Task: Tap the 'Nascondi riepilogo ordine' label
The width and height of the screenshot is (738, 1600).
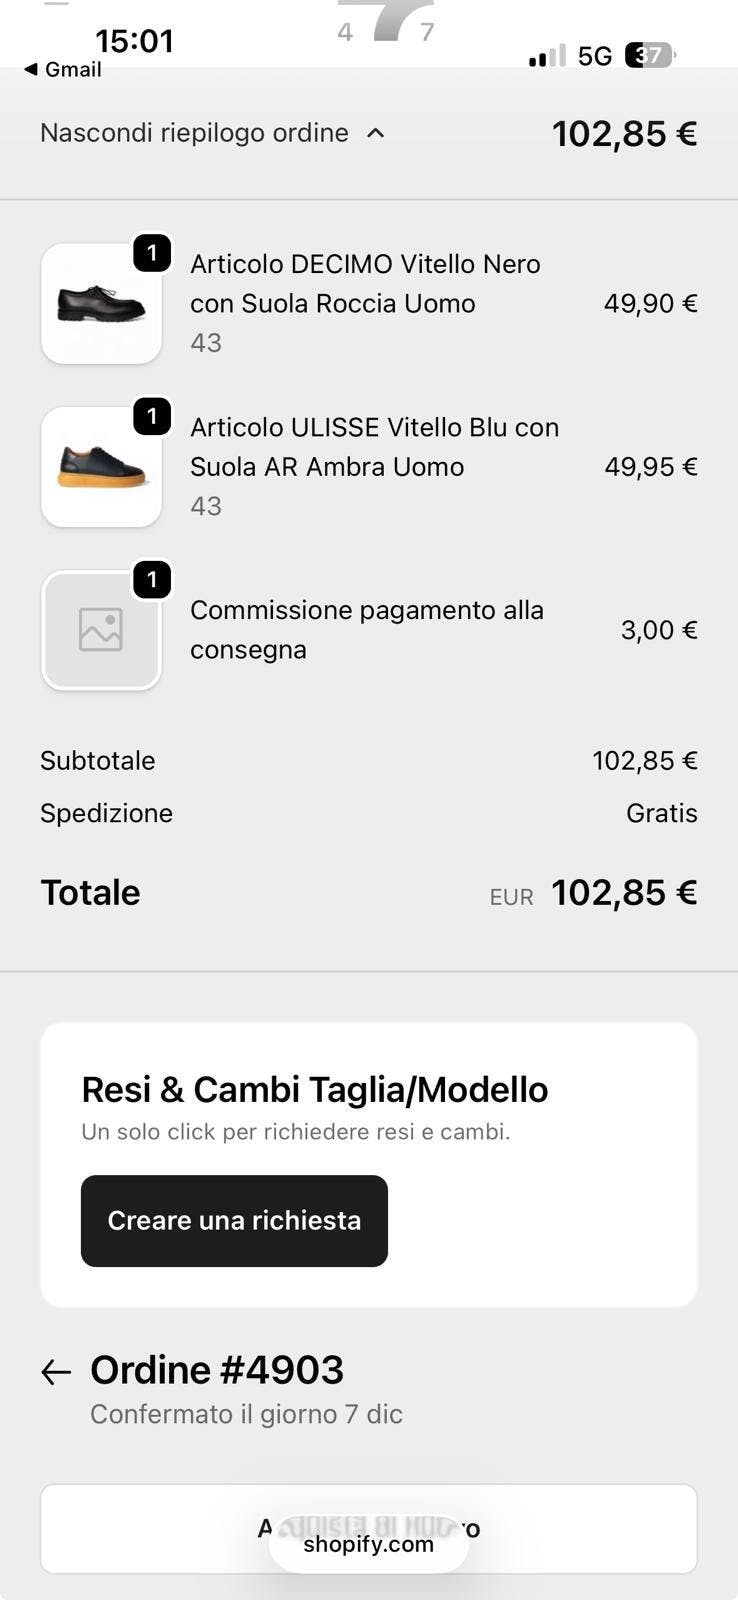Action: click(x=194, y=133)
